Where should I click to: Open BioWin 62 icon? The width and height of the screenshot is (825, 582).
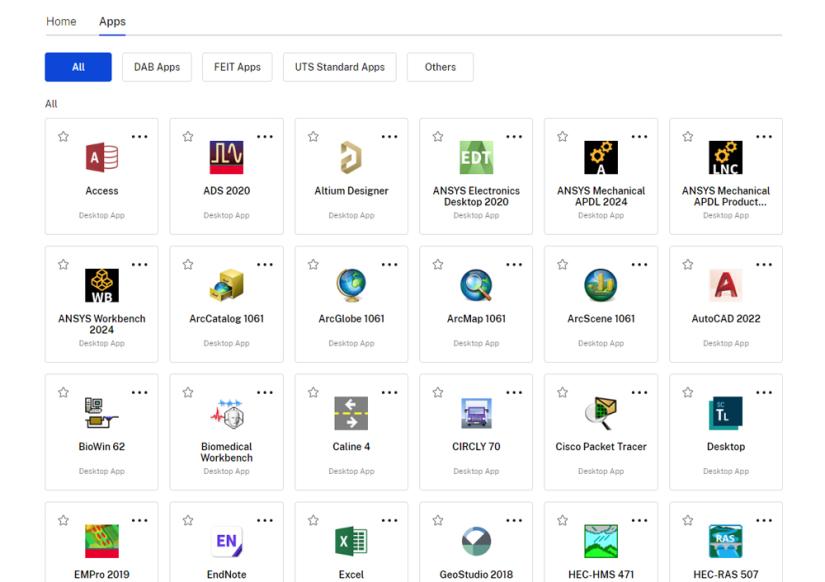(x=102, y=413)
